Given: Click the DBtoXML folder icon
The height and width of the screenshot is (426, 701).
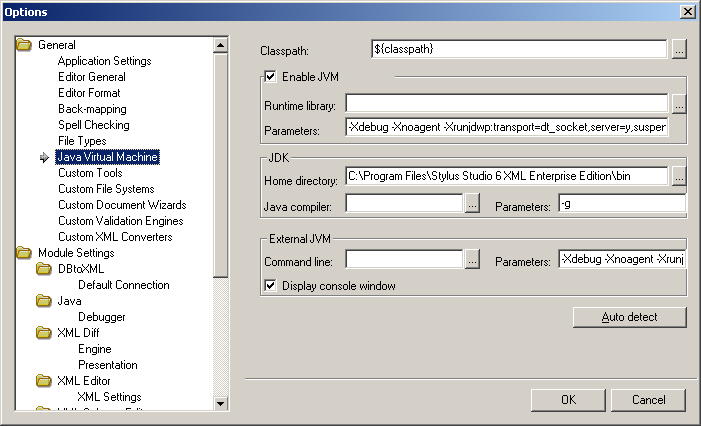Looking at the screenshot, I should click(44, 269).
